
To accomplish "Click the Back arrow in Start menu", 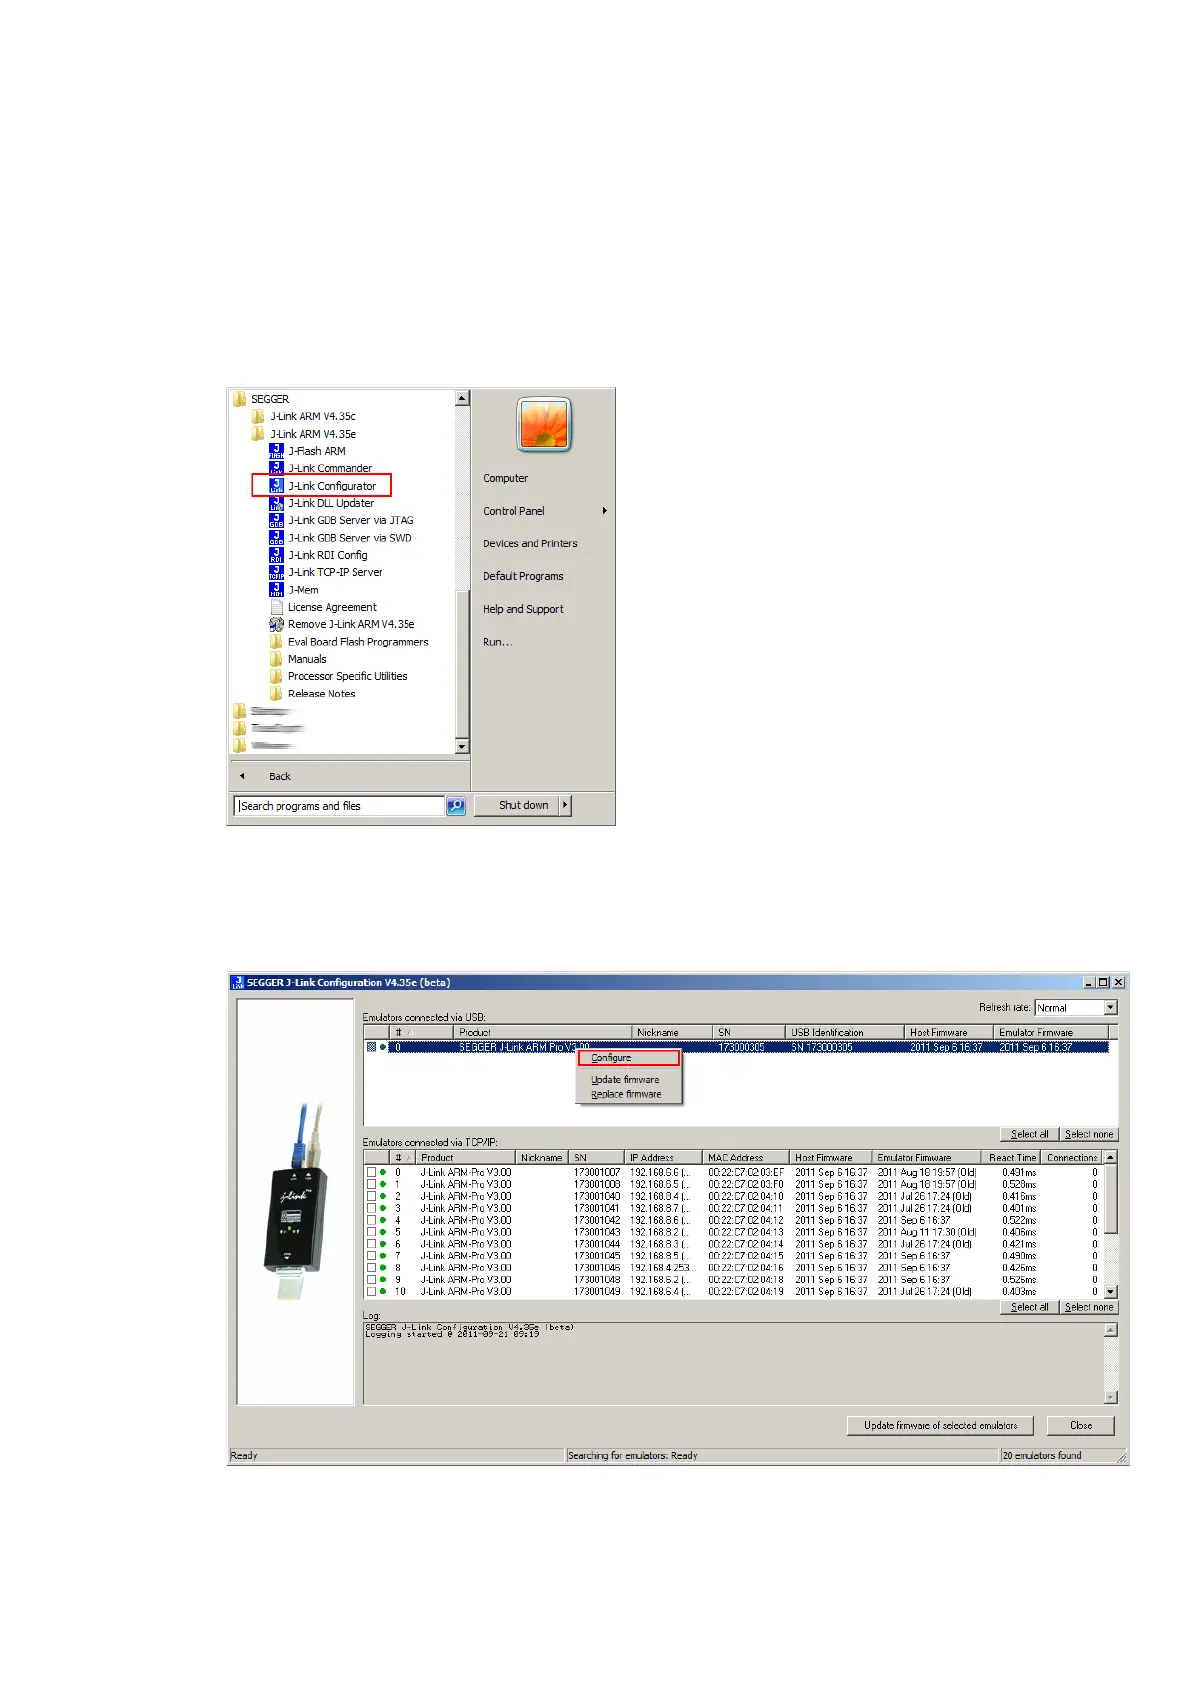I will click(242, 776).
